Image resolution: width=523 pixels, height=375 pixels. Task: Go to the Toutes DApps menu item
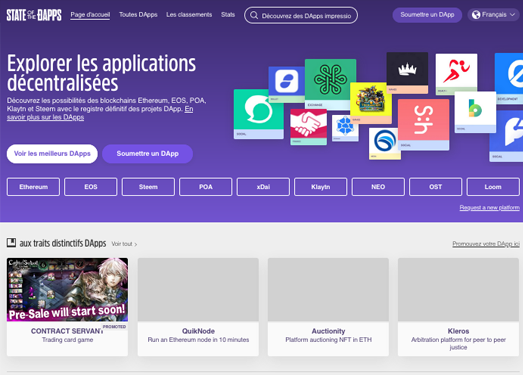138,15
